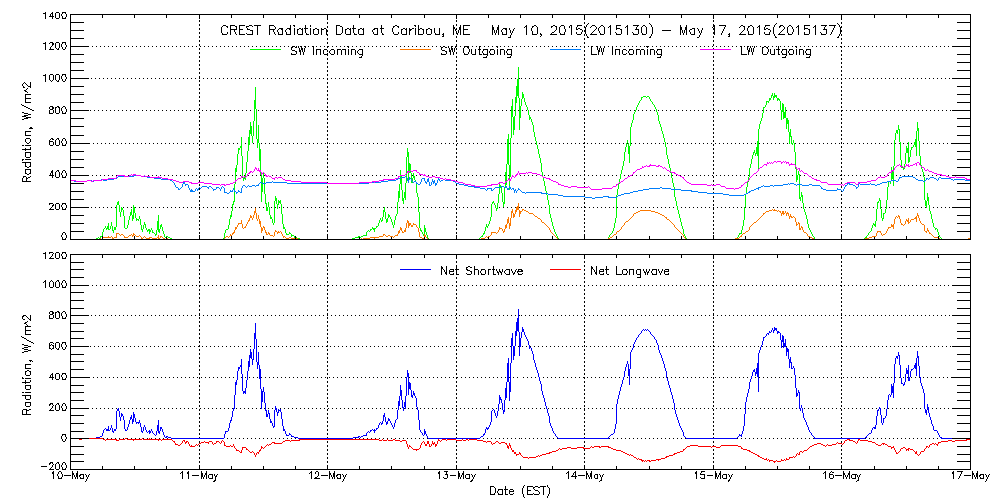Click the 17-May x-axis date label

(970, 476)
